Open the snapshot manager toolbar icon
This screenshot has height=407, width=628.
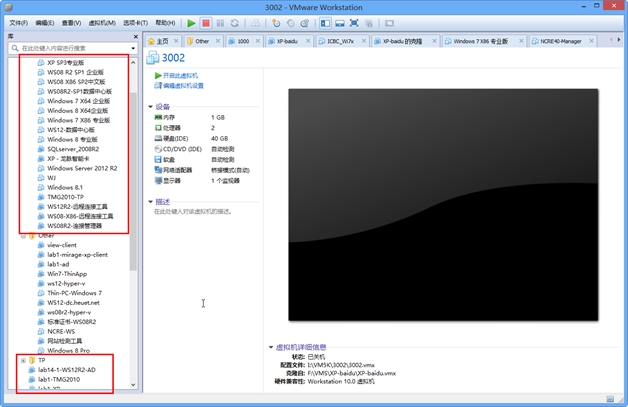[305, 23]
